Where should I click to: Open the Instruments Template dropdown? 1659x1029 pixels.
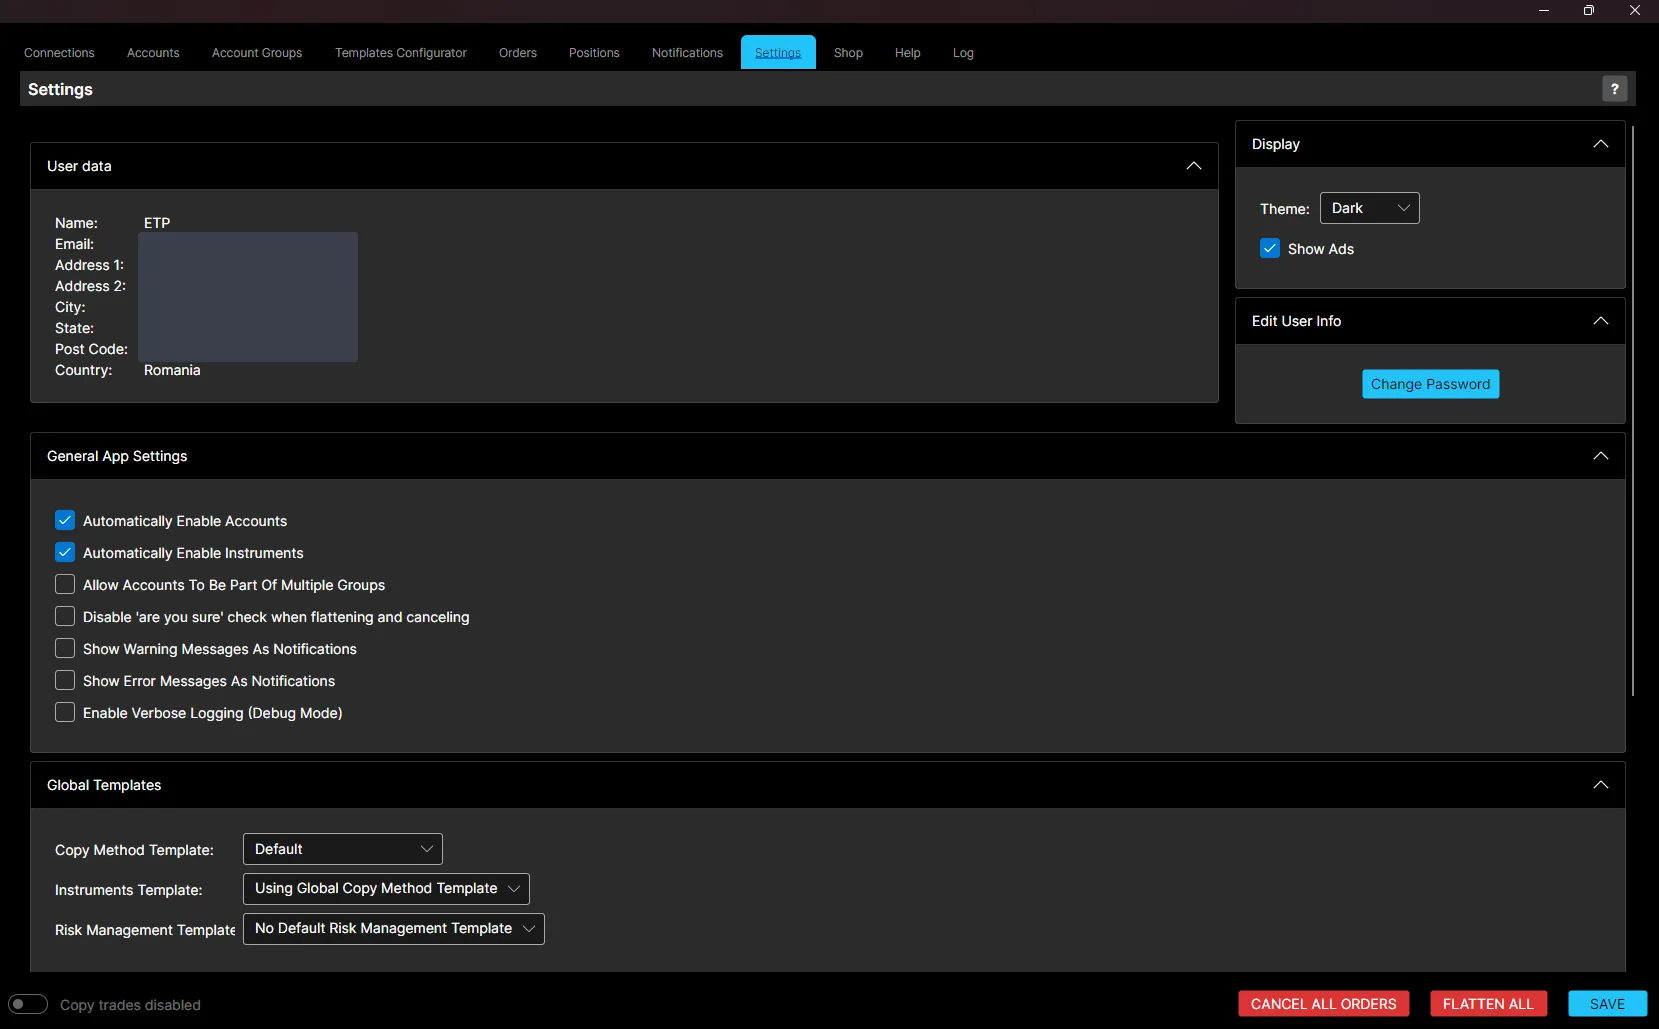click(386, 889)
